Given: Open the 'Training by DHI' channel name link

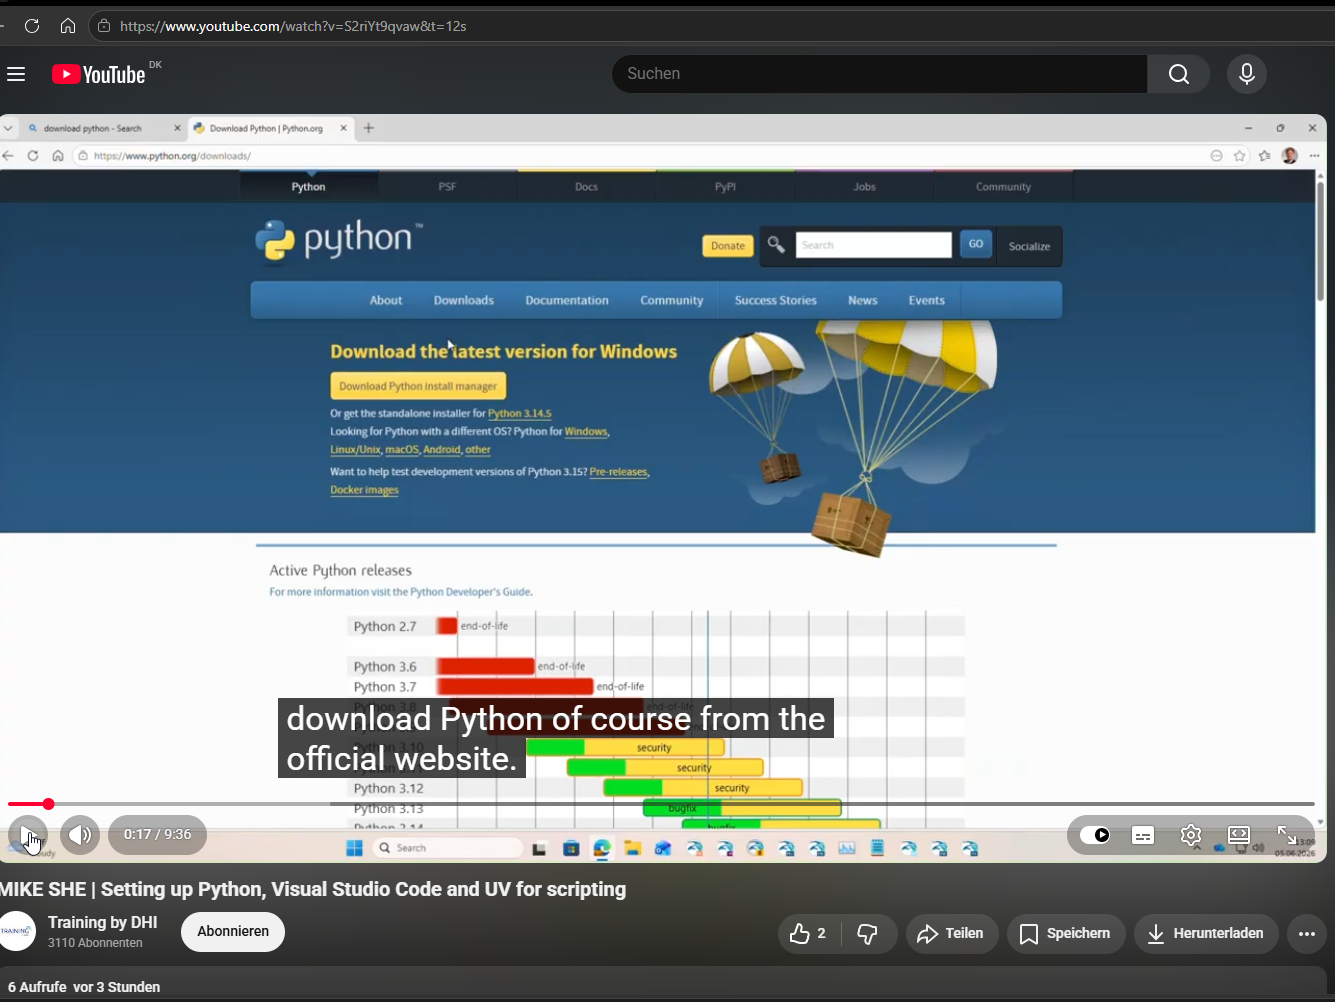Looking at the screenshot, I should click(x=103, y=922).
